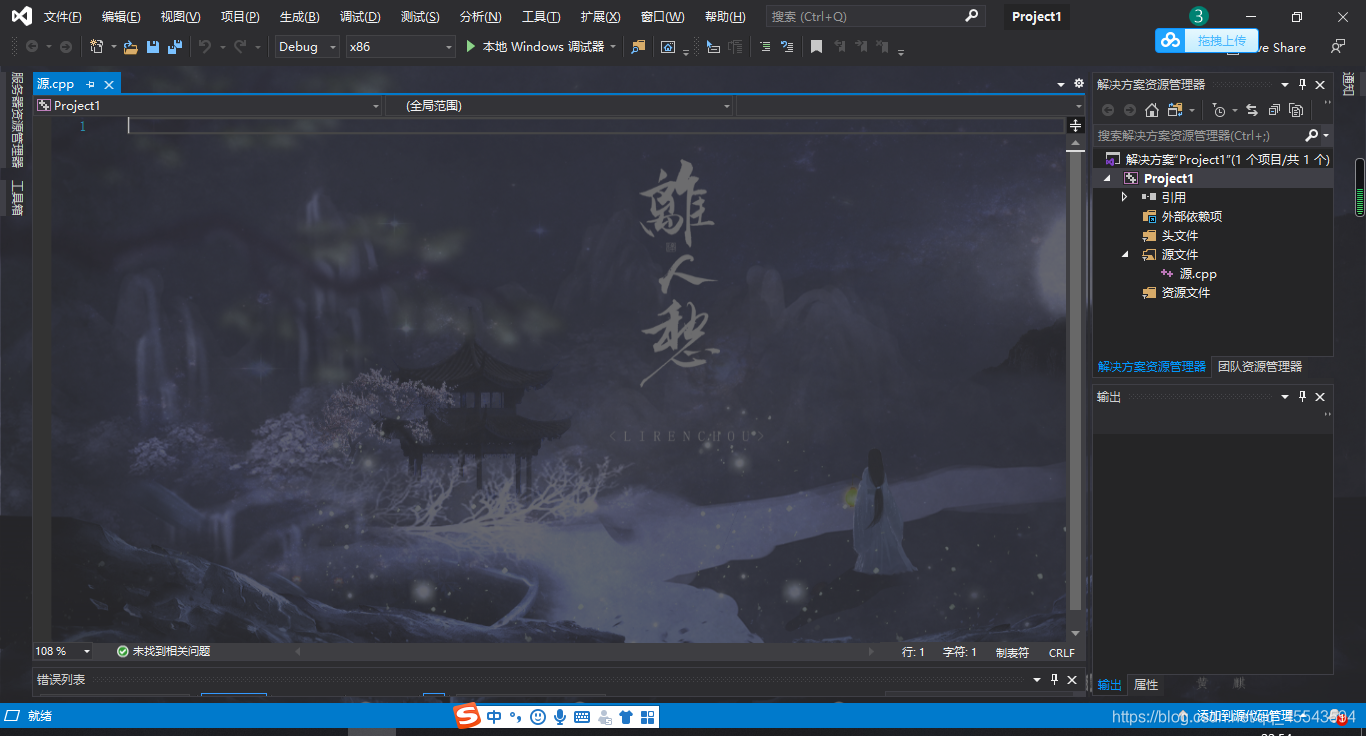Toggle the bookmark icon in the toolbar
The image size is (1366, 736).
tap(817, 46)
